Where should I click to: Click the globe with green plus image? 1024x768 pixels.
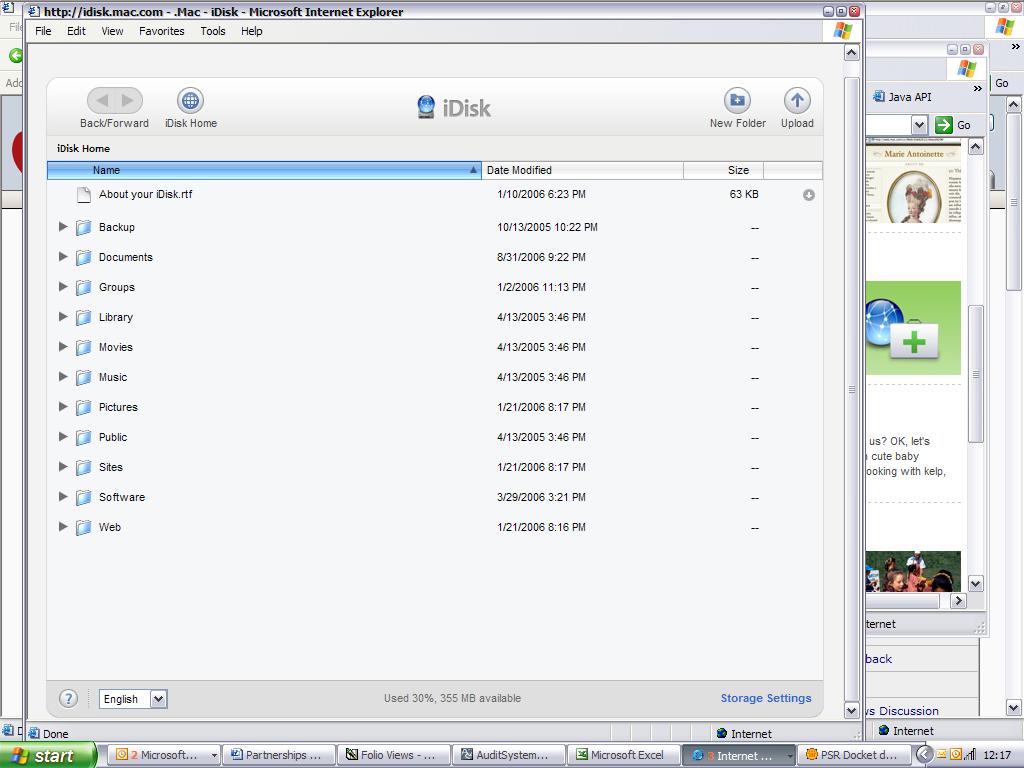[x=913, y=328]
